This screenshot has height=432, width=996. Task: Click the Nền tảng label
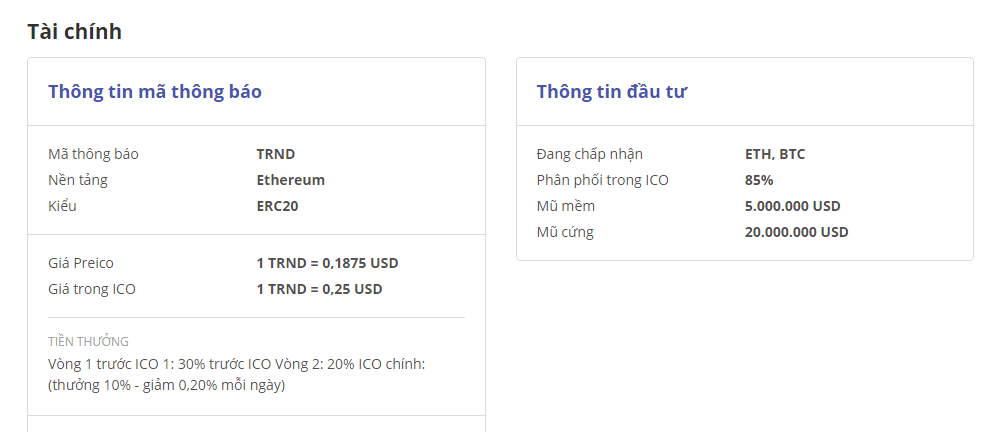tap(78, 180)
